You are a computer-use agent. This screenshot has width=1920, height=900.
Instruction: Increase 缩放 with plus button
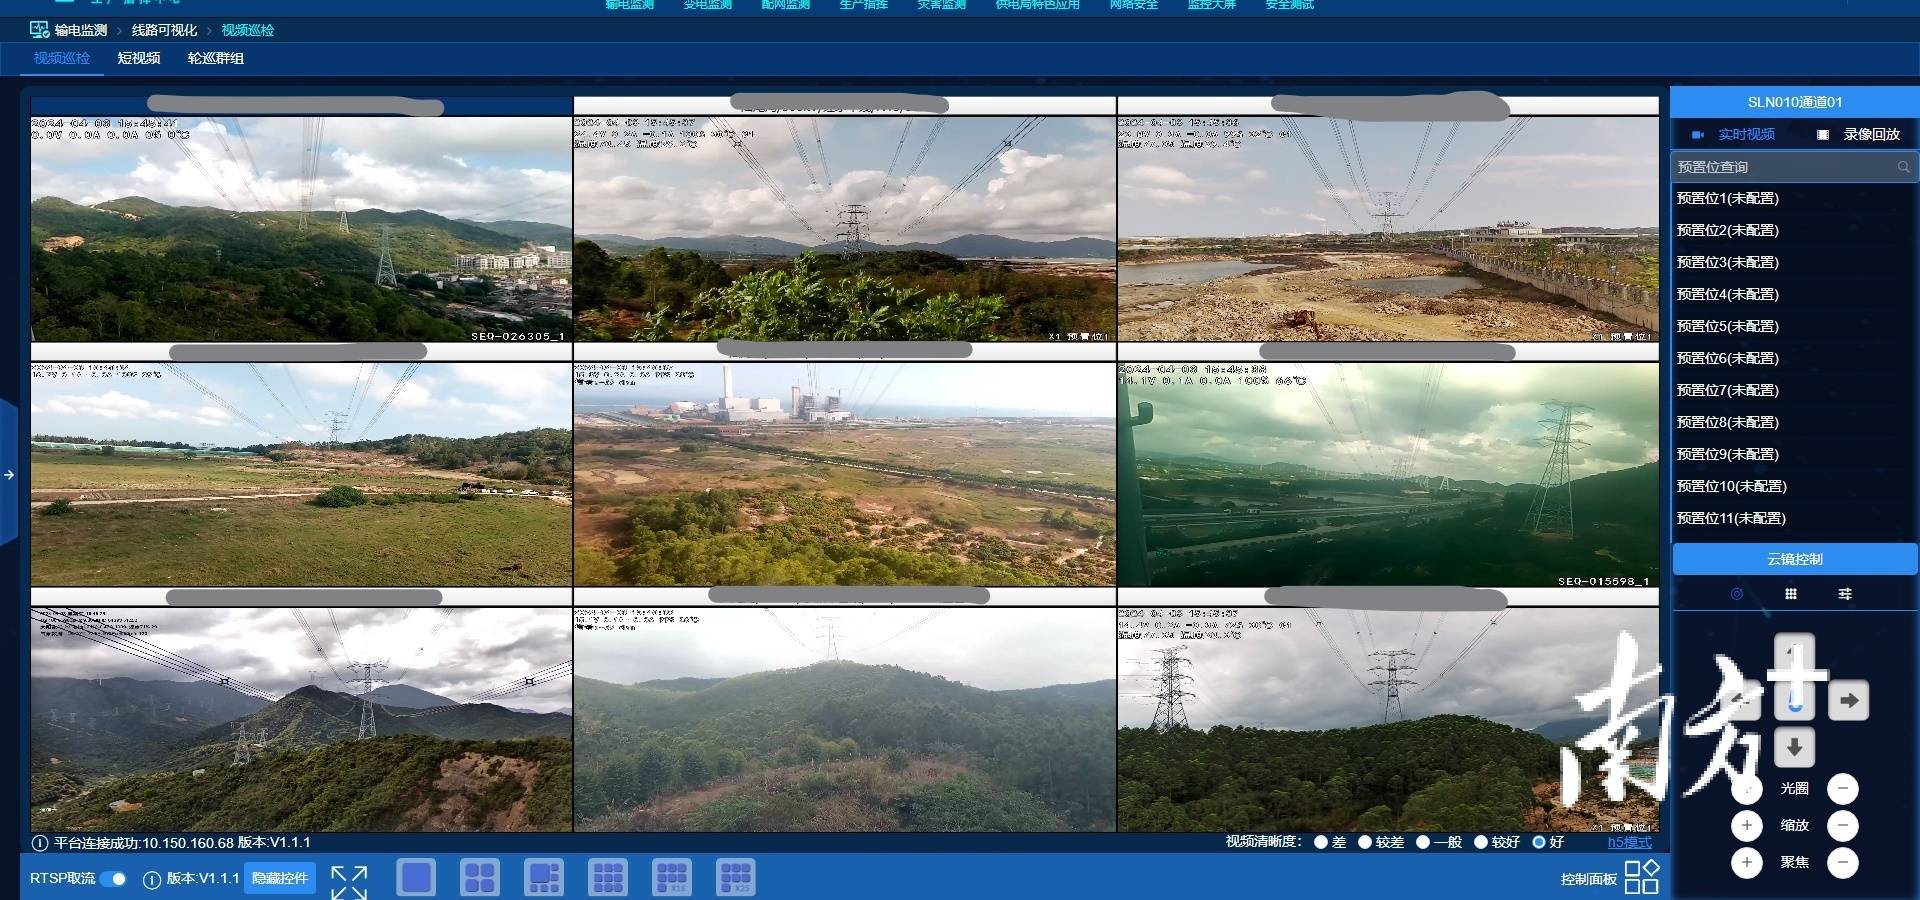tap(1747, 825)
